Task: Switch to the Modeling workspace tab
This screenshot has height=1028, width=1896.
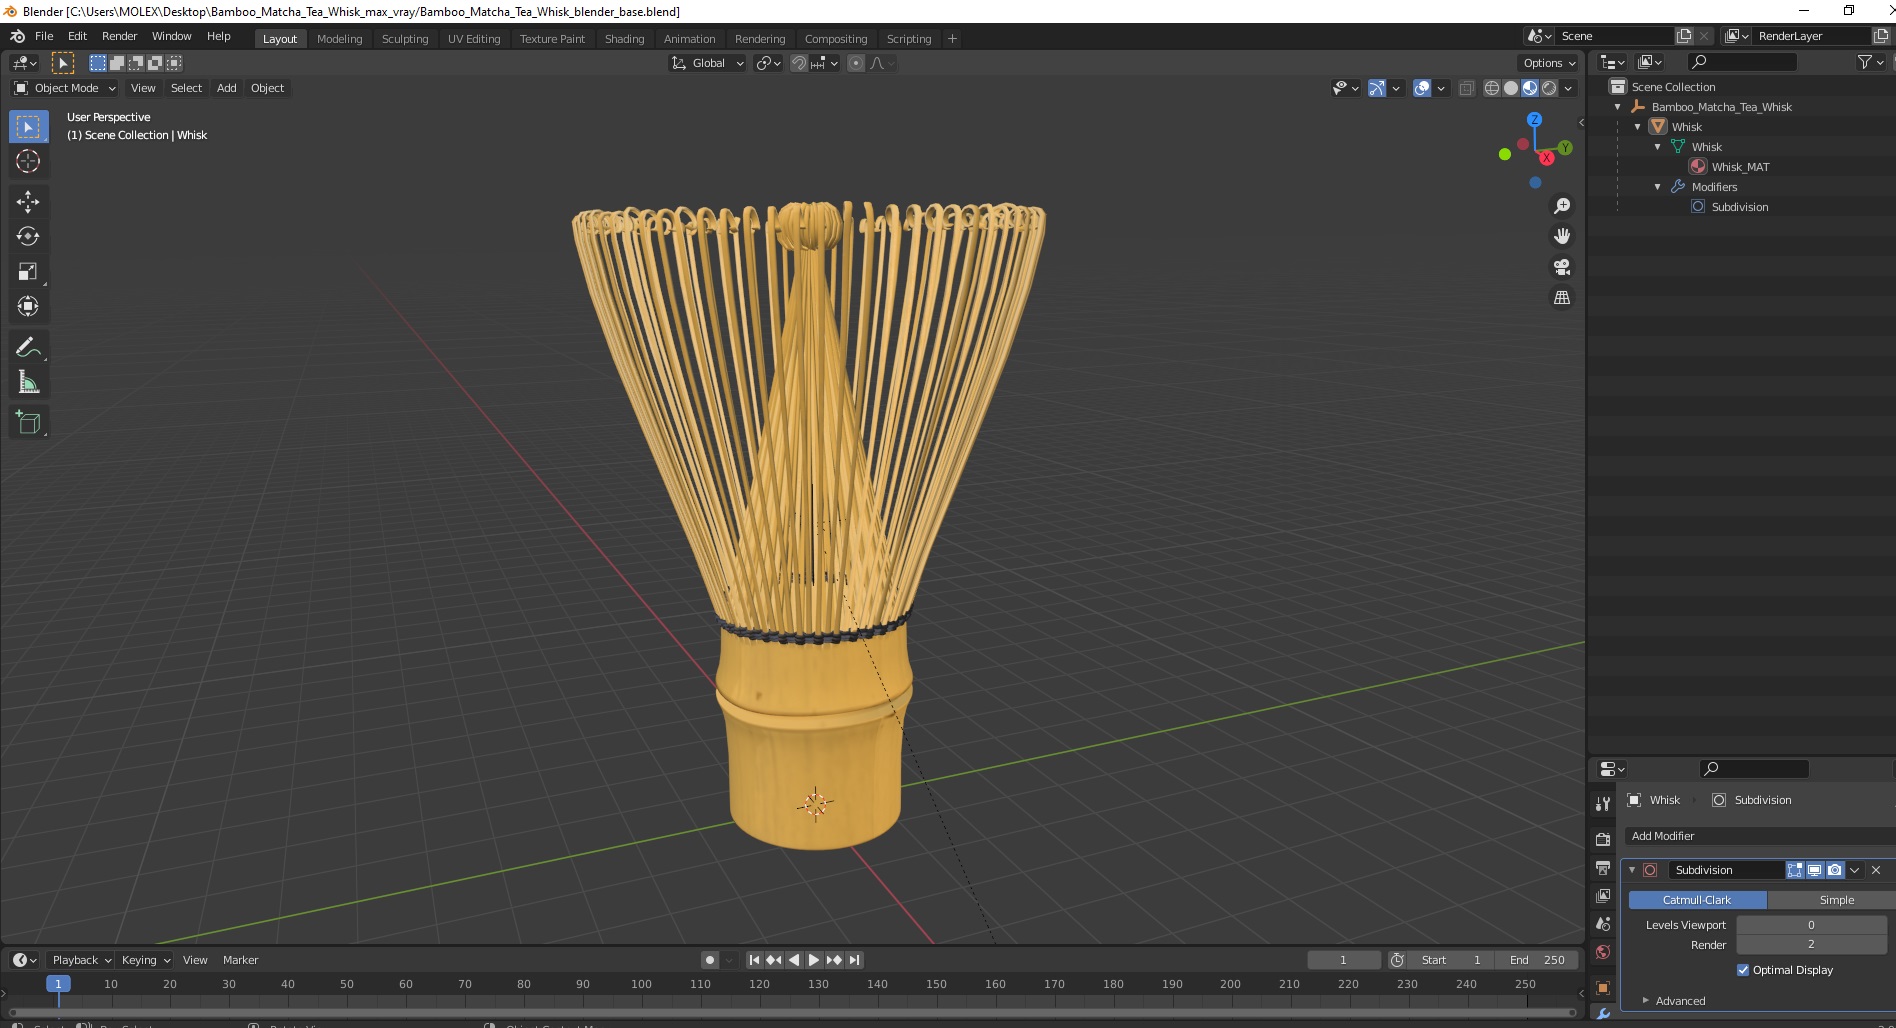Action: (x=339, y=39)
